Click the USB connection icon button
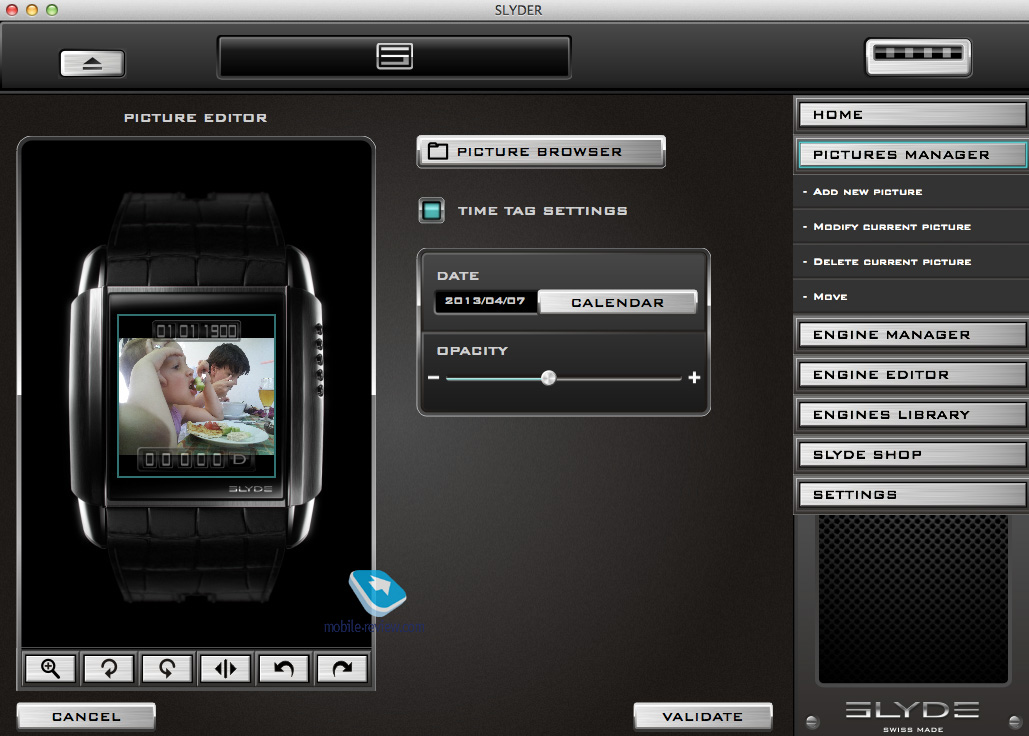1029x736 pixels. pos(917,57)
